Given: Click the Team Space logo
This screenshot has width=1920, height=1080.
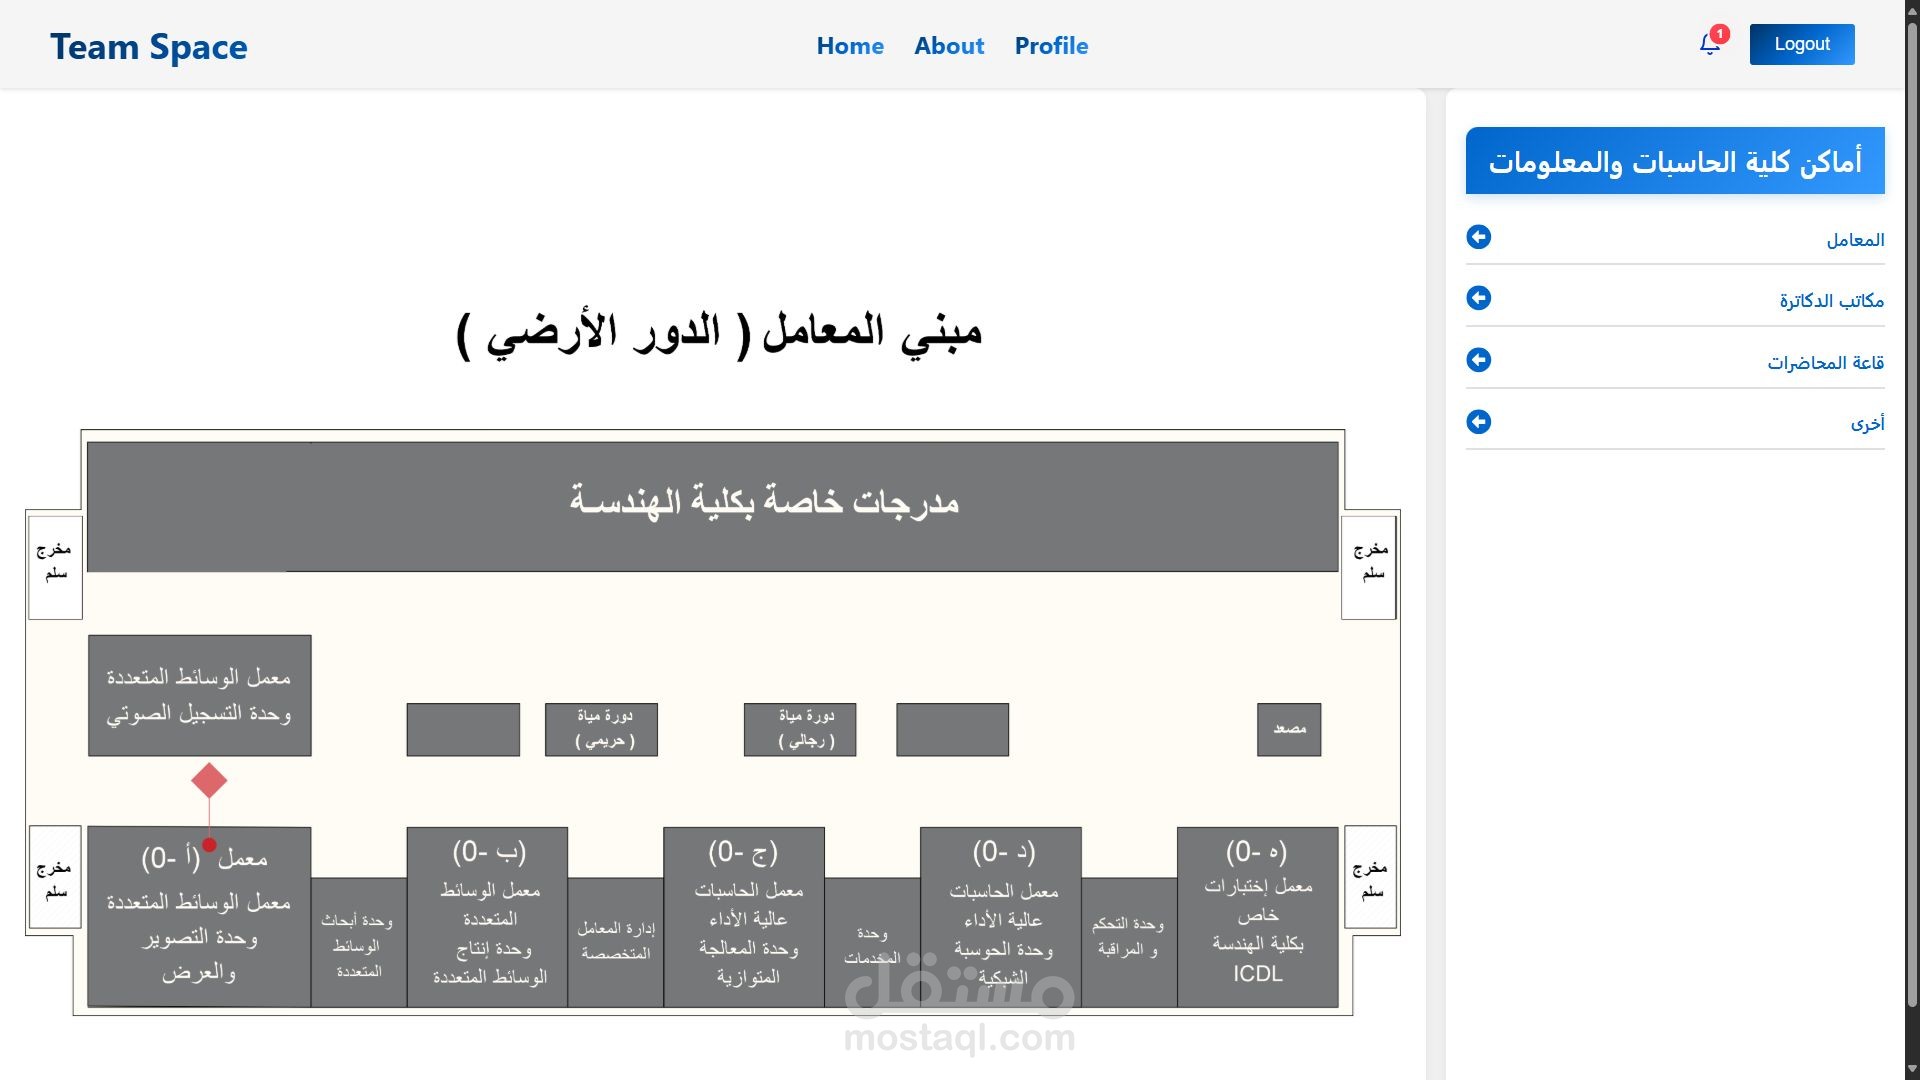Looking at the screenshot, I should click(x=149, y=47).
